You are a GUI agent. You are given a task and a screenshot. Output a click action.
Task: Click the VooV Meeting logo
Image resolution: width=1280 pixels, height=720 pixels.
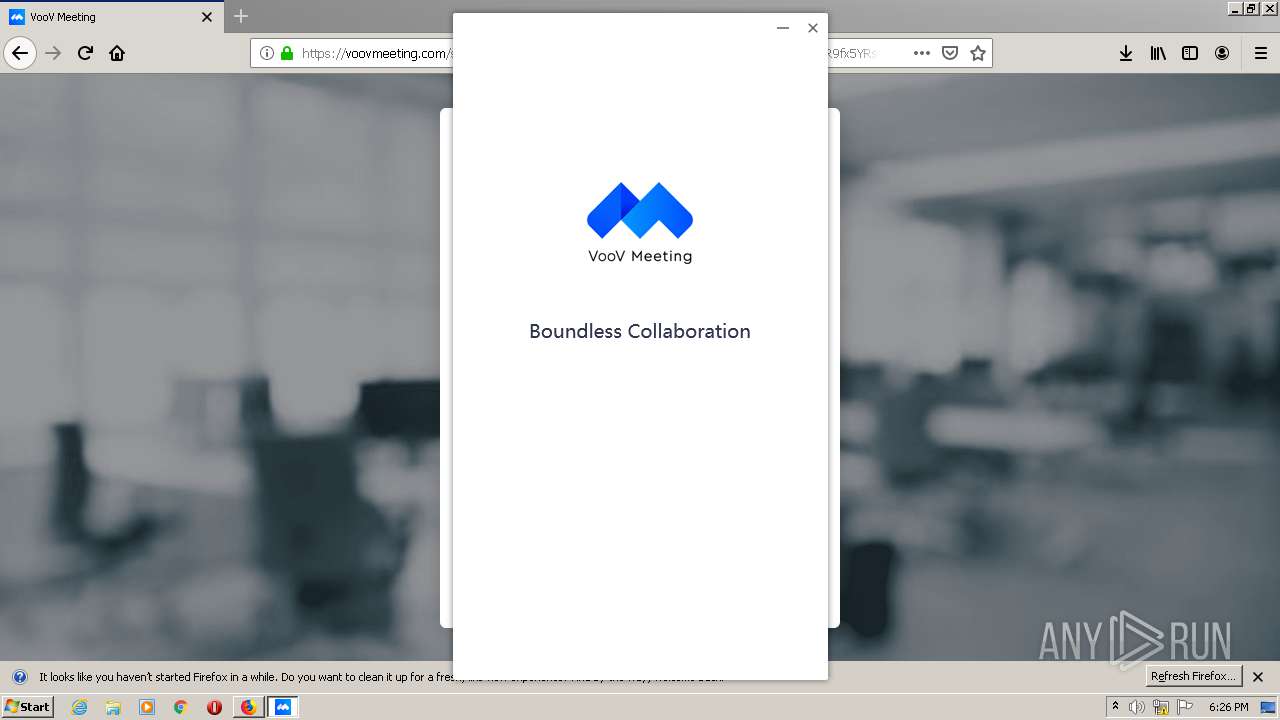[x=640, y=222]
